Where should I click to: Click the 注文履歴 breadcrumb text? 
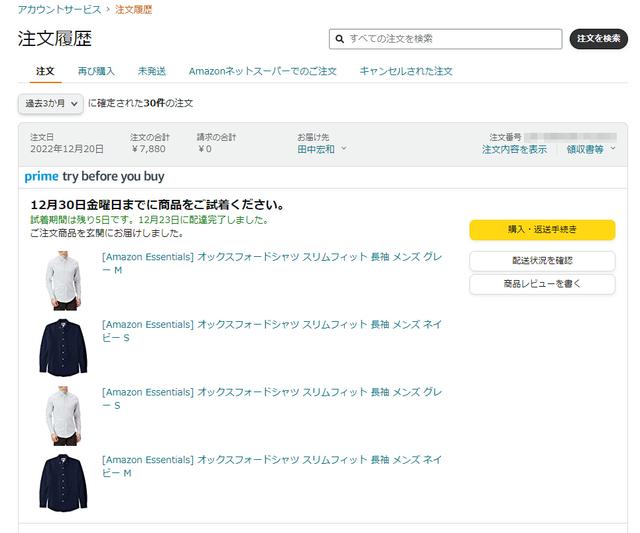tap(133, 9)
